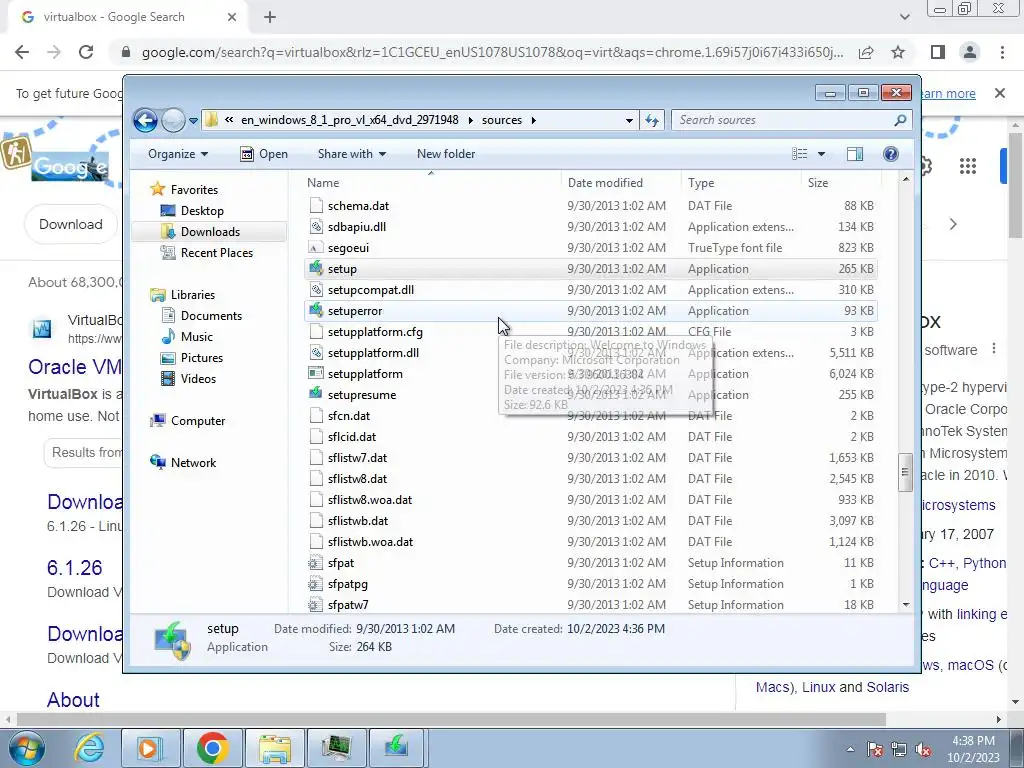The image size is (1024, 768).
Task: Select the sdbapiu.dll file icon
Action: [316, 227]
